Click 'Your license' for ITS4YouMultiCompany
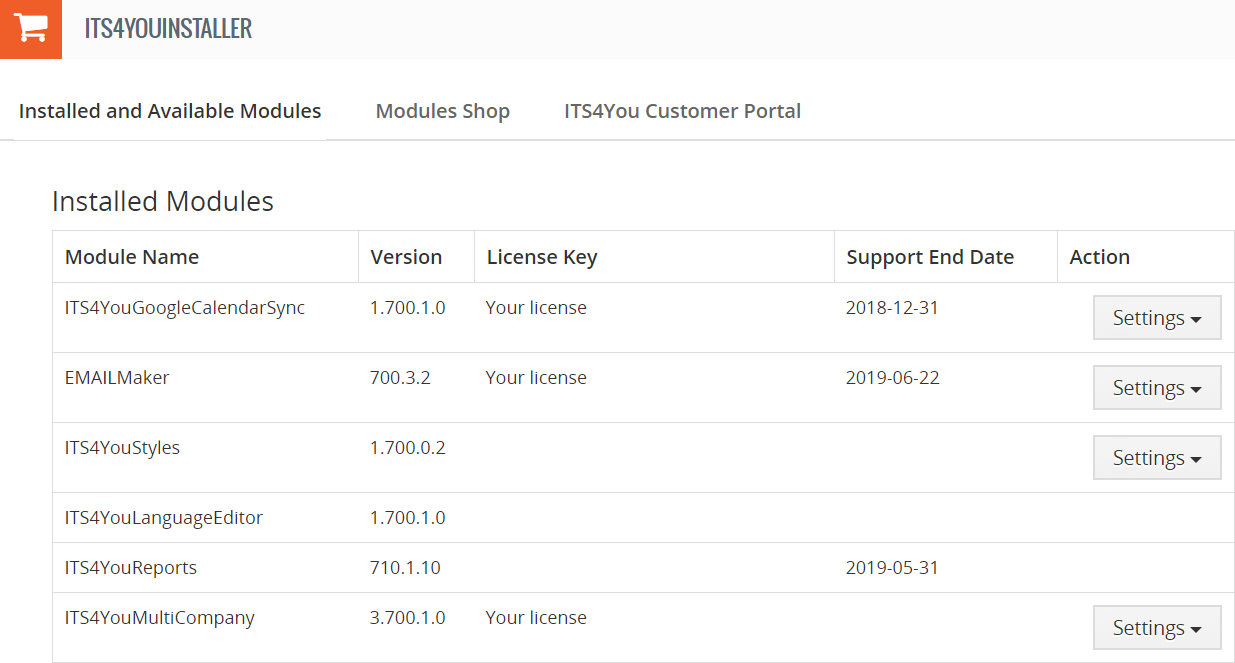Viewport: 1235px width, 663px height. (x=536, y=618)
